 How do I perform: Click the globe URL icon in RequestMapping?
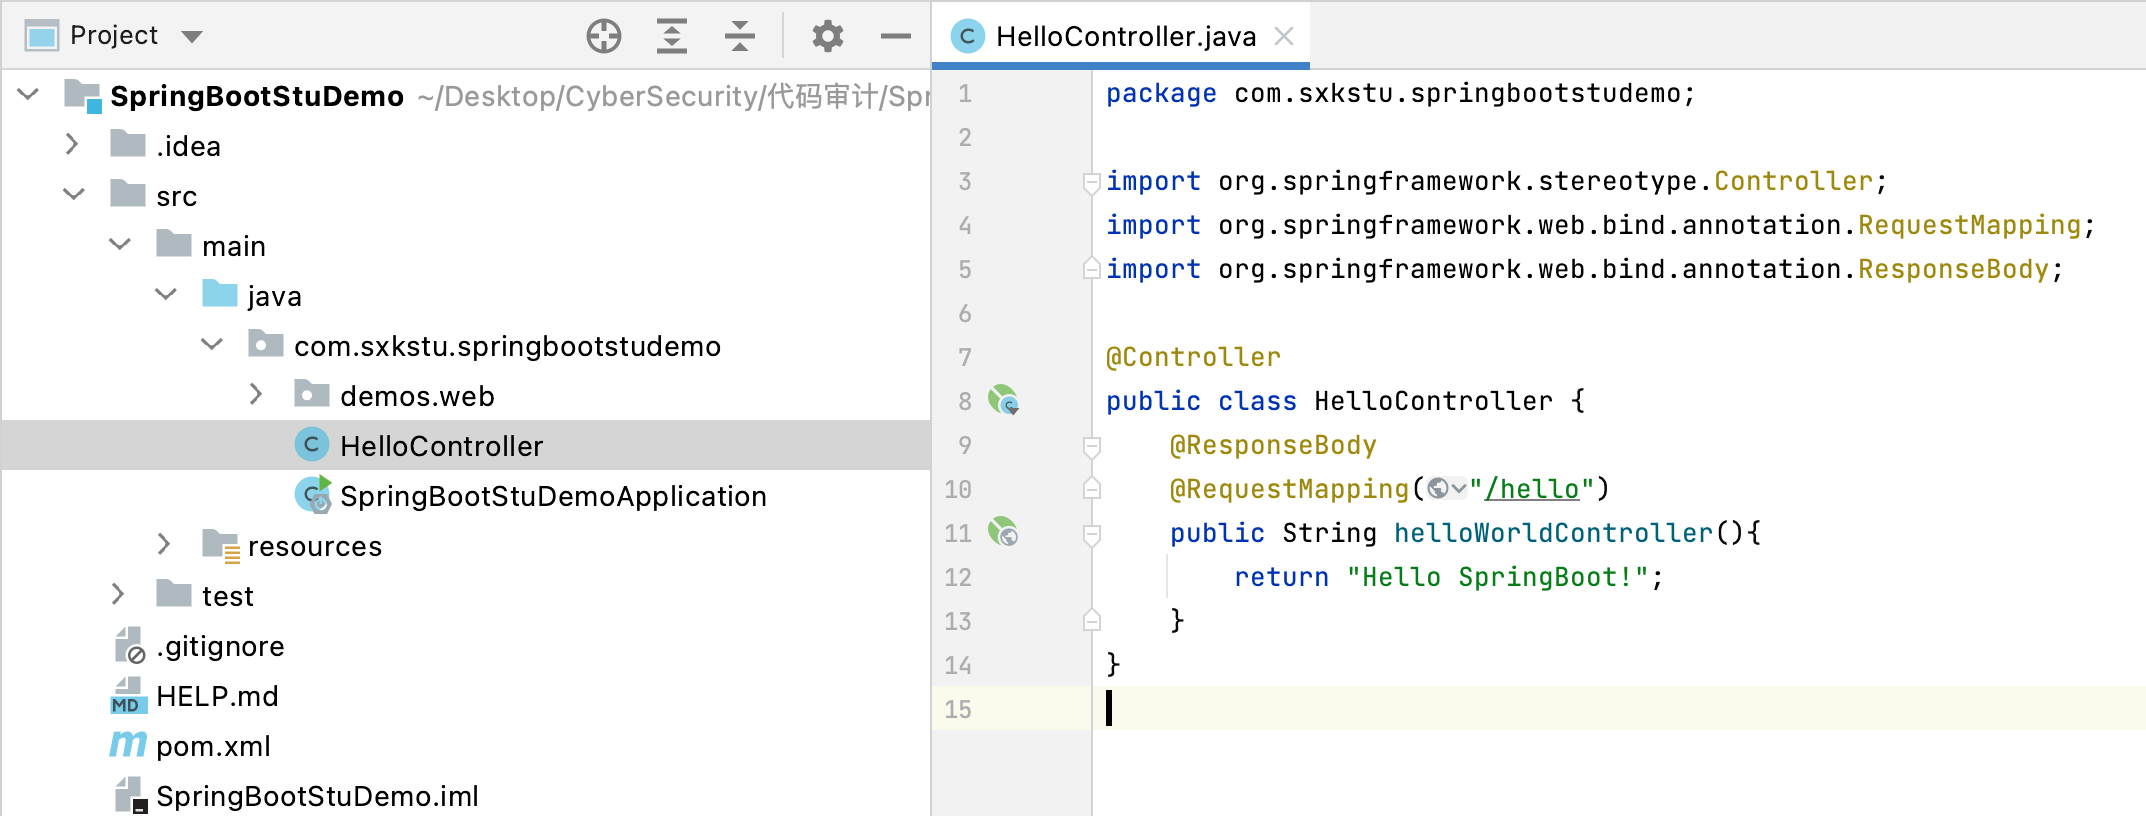1439,489
